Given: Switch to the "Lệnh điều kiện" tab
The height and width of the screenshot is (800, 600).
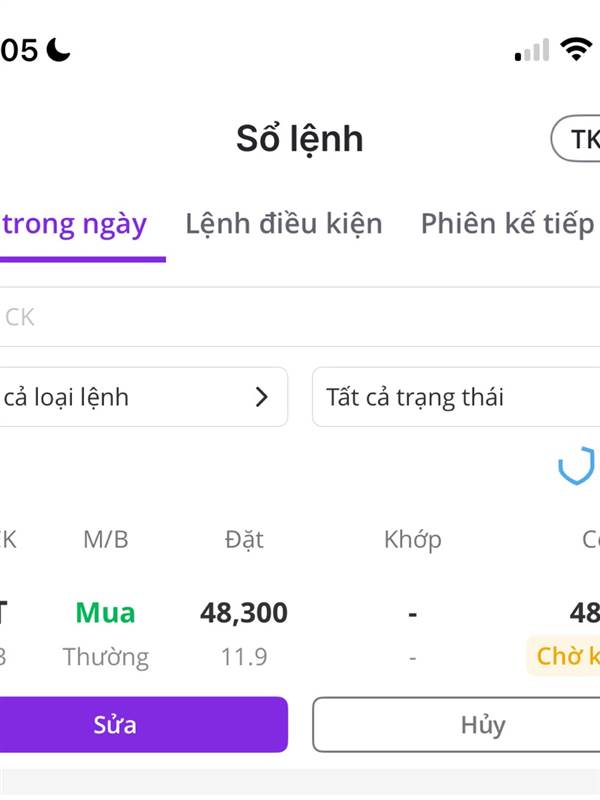Looking at the screenshot, I should [x=284, y=224].
